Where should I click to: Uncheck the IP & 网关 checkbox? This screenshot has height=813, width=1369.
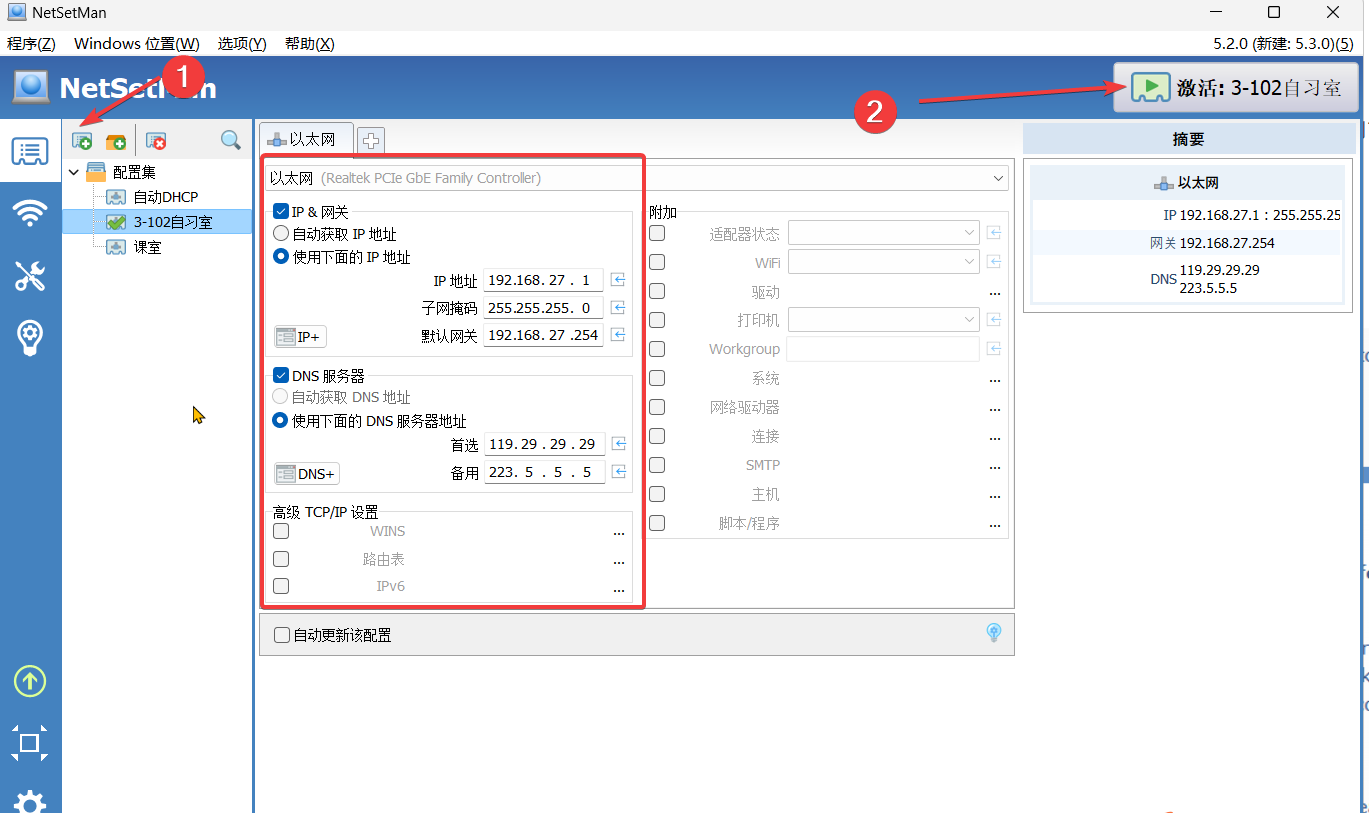point(281,212)
